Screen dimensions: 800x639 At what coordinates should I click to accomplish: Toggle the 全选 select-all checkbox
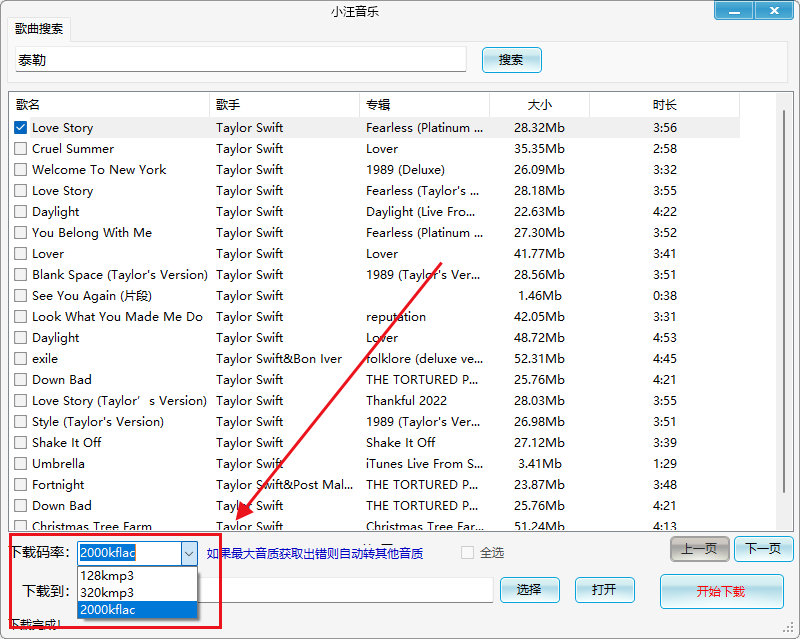[x=467, y=553]
